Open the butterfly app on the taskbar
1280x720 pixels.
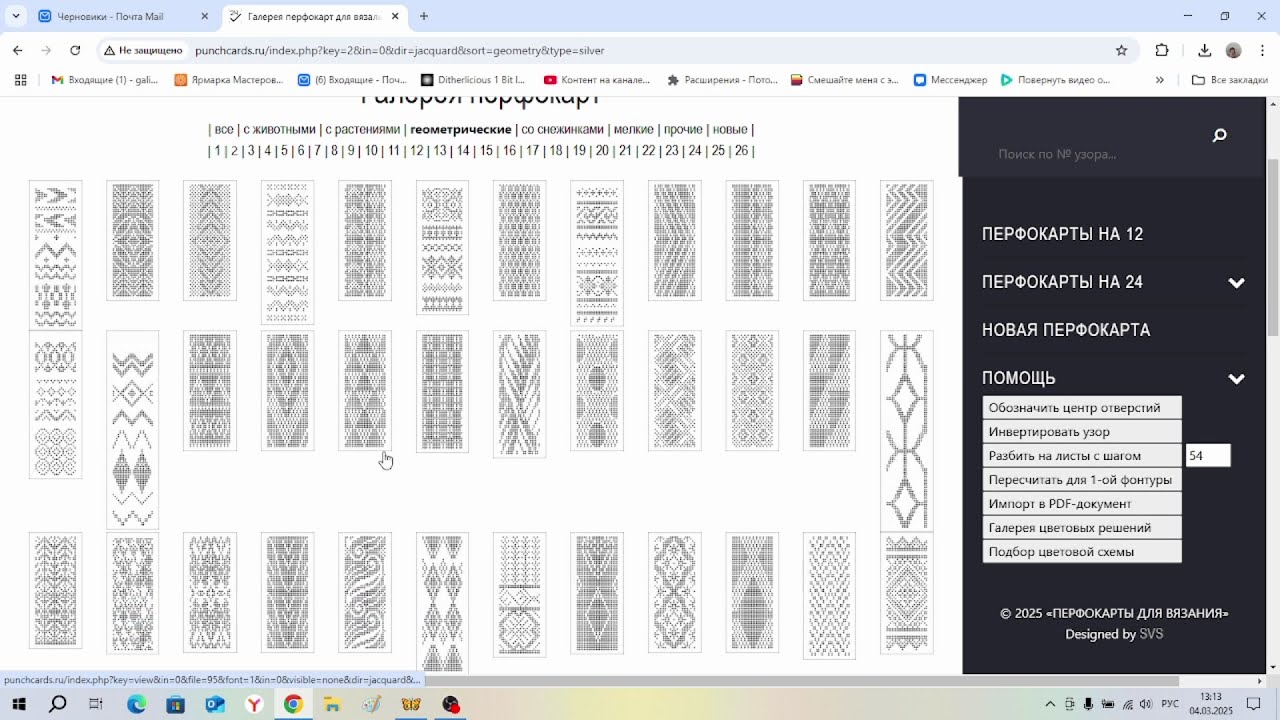[411, 705]
